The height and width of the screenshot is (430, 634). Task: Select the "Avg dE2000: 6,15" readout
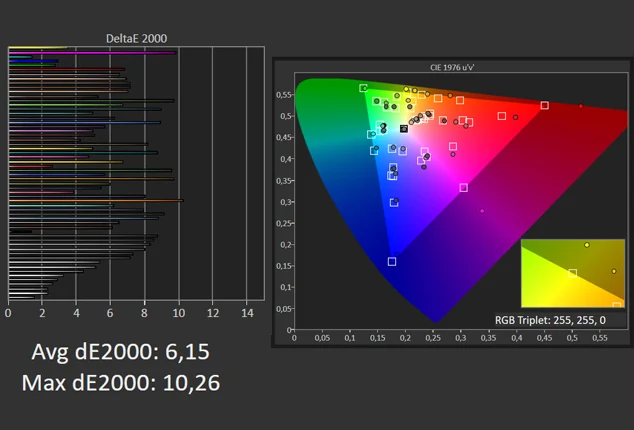click(x=120, y=352)
